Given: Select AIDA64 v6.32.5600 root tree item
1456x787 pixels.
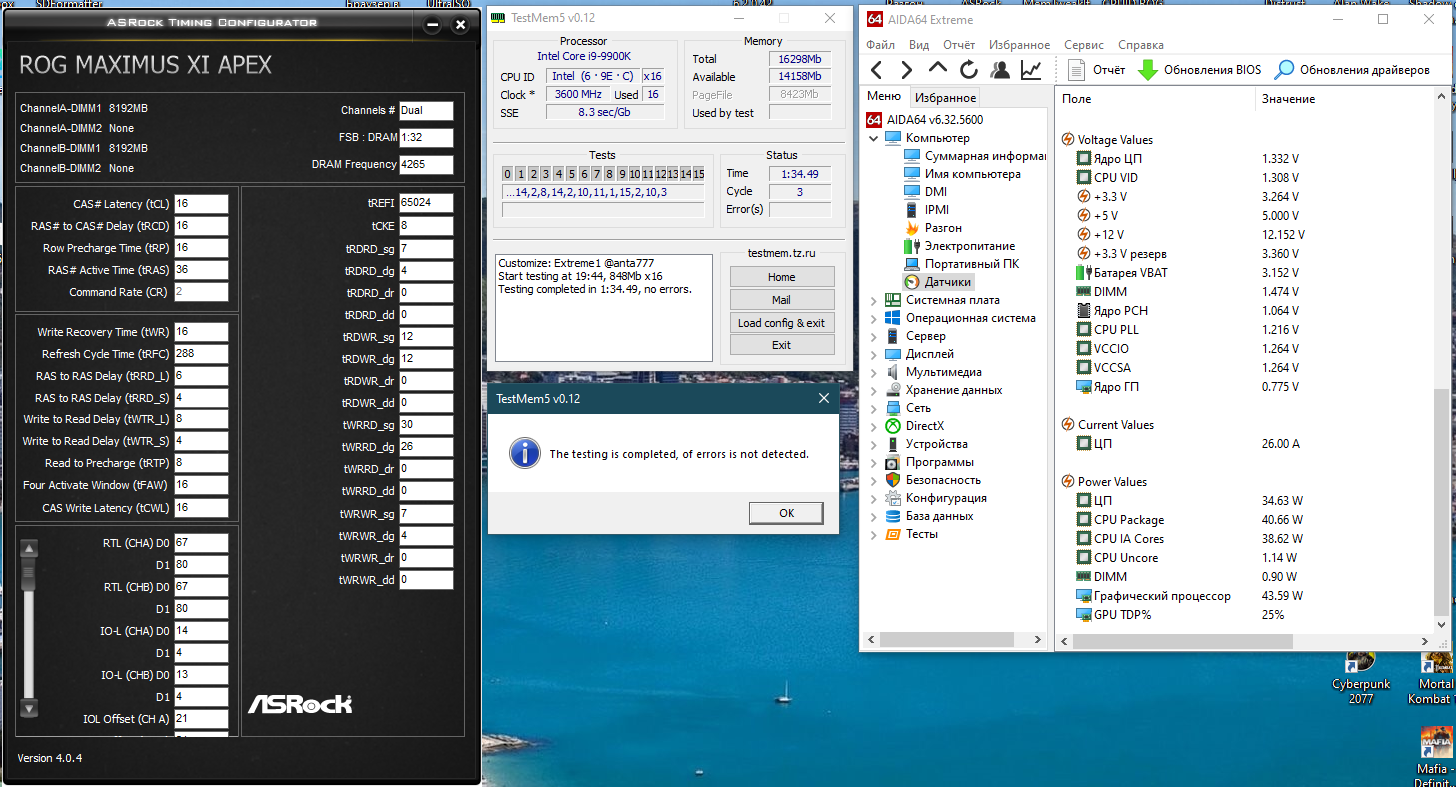Looking at the screenshot, I should pyautogui.click(x=924, y=120).
